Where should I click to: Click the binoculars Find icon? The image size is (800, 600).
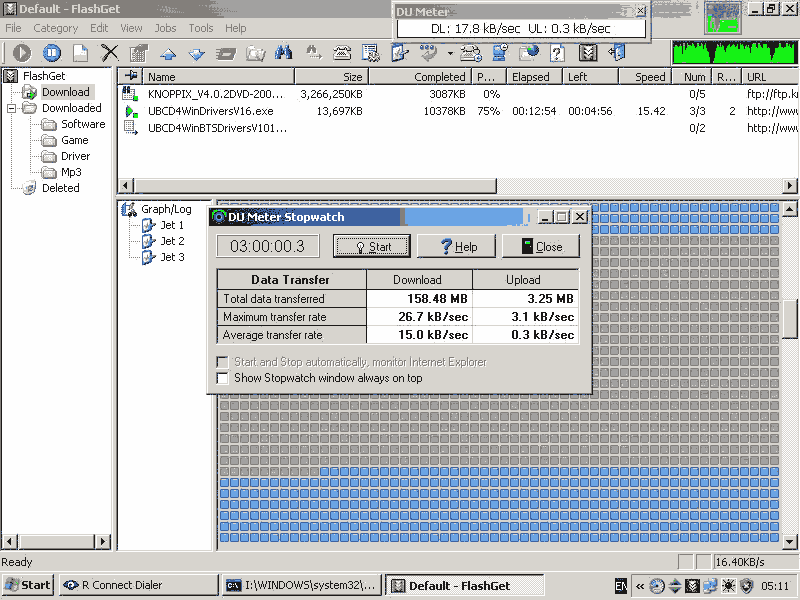(x=284, y=52)
